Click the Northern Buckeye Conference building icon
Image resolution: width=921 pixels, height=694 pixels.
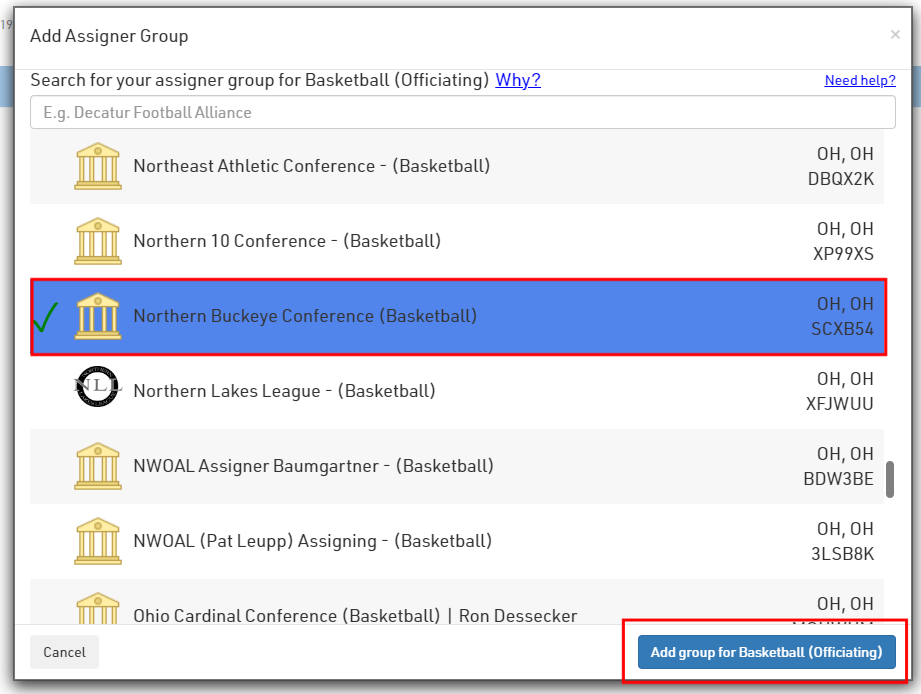tap(97, 316)
